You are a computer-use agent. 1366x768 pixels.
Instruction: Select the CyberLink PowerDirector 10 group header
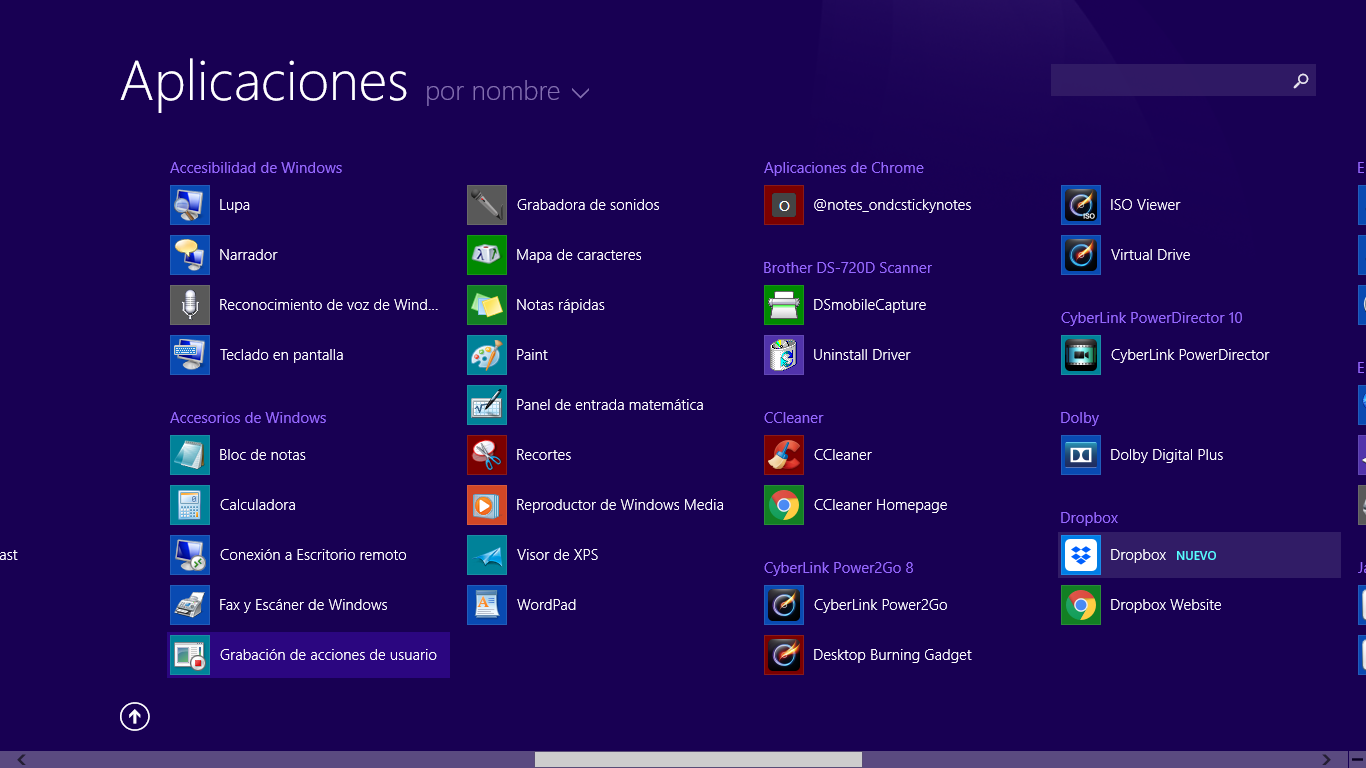point(1151,318)
